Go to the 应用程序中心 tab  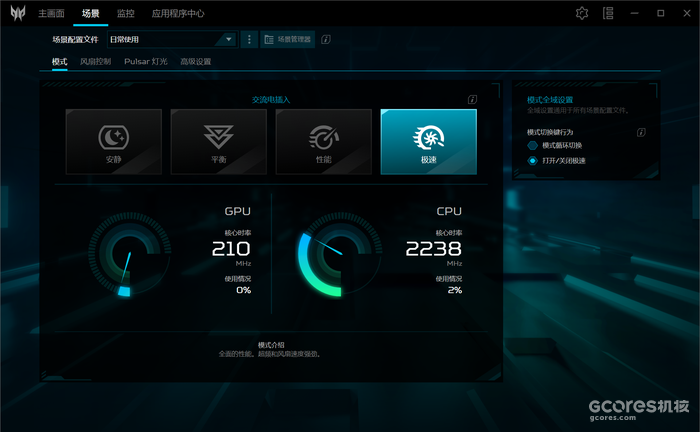point(178,14)
